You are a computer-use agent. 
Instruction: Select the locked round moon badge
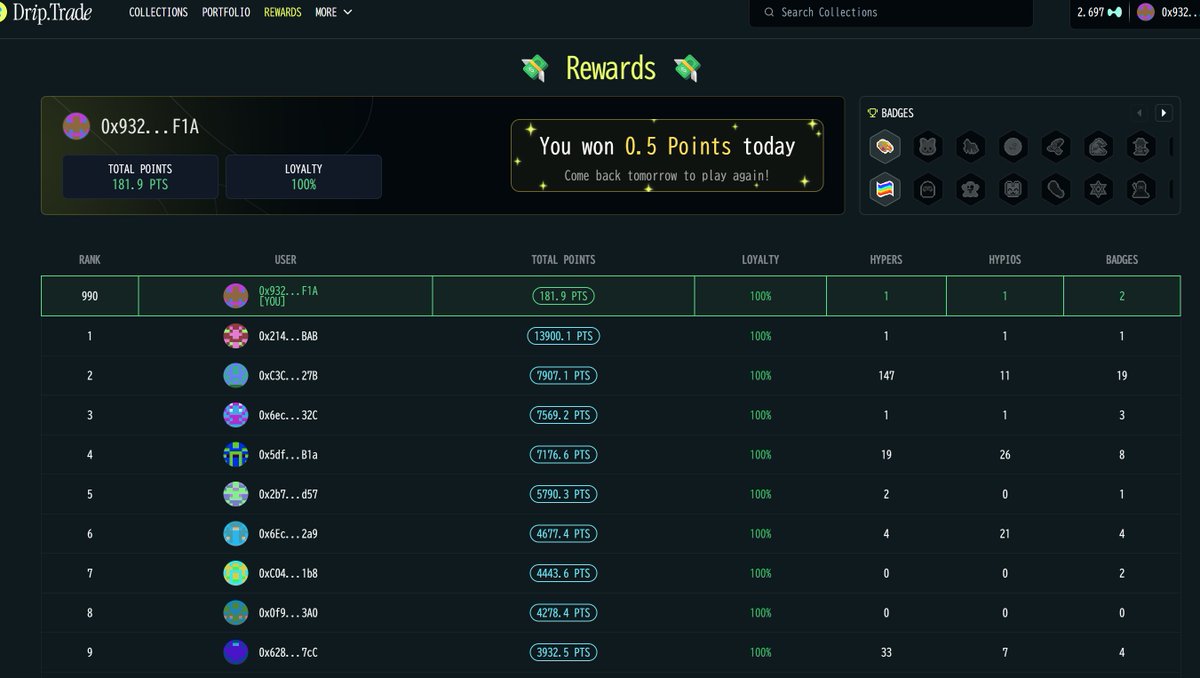click(1013, 146)
